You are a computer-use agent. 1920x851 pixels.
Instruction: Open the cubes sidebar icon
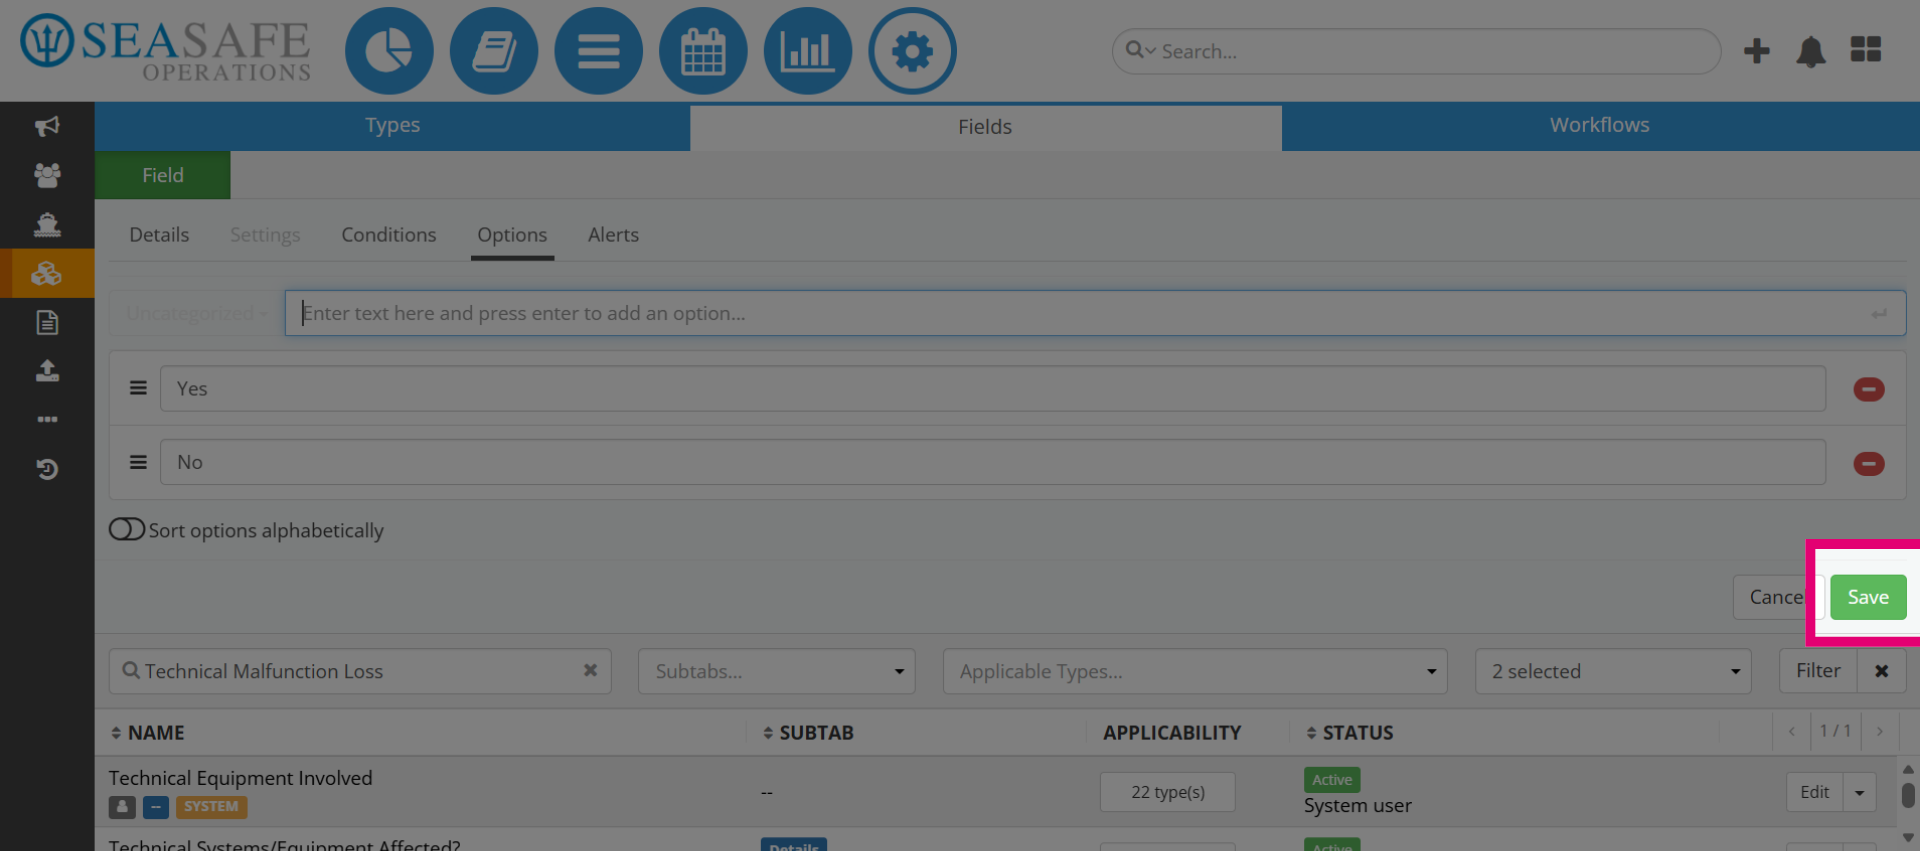[47, 273]
